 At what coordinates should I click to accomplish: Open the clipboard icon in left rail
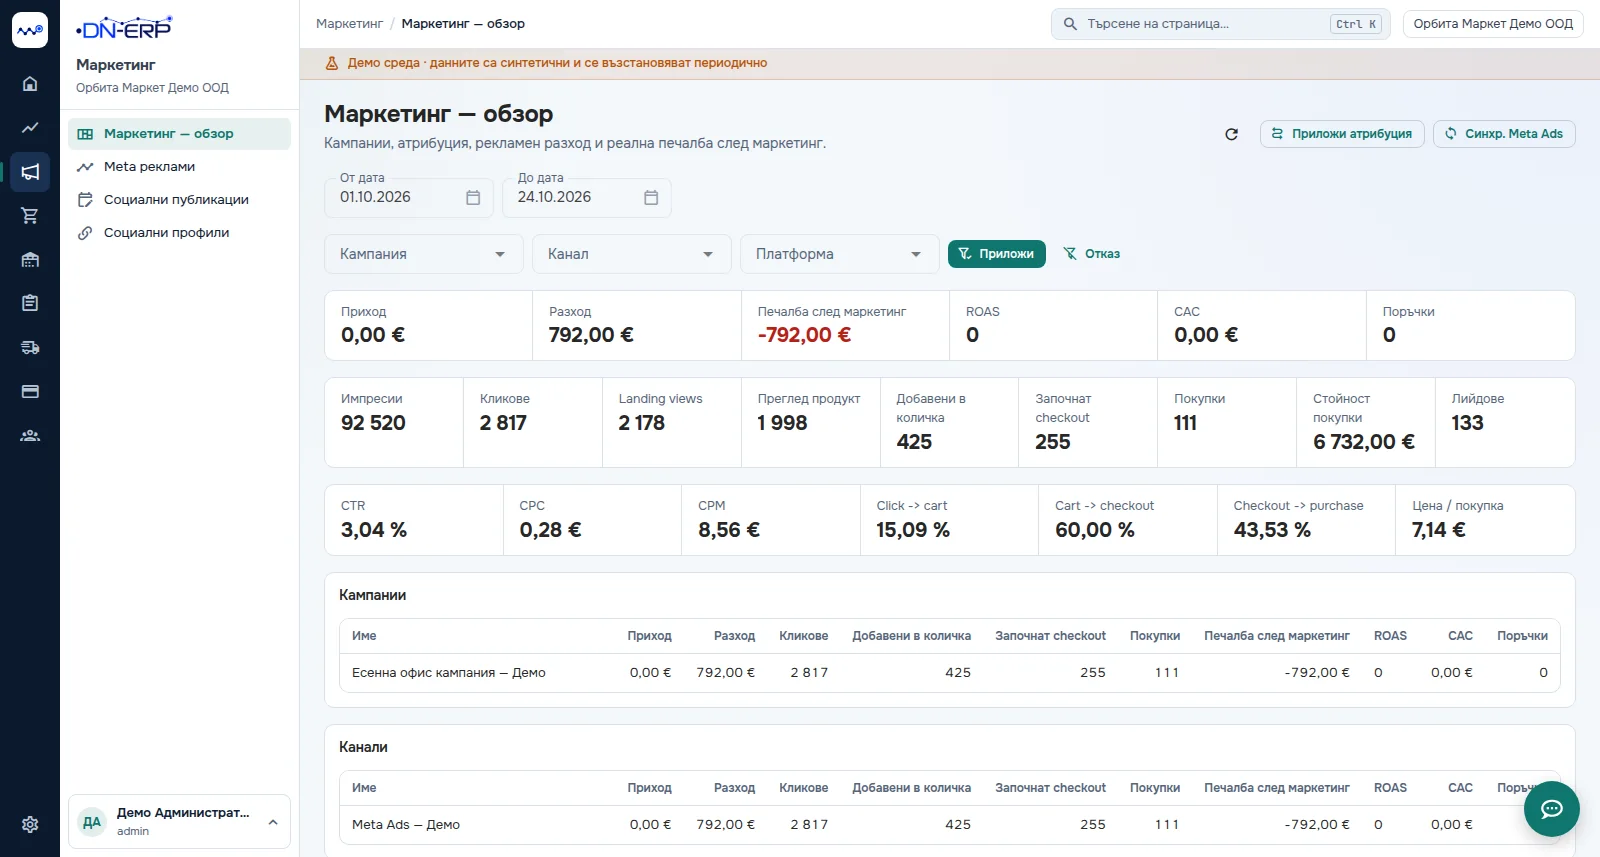[x=30, y=303]
